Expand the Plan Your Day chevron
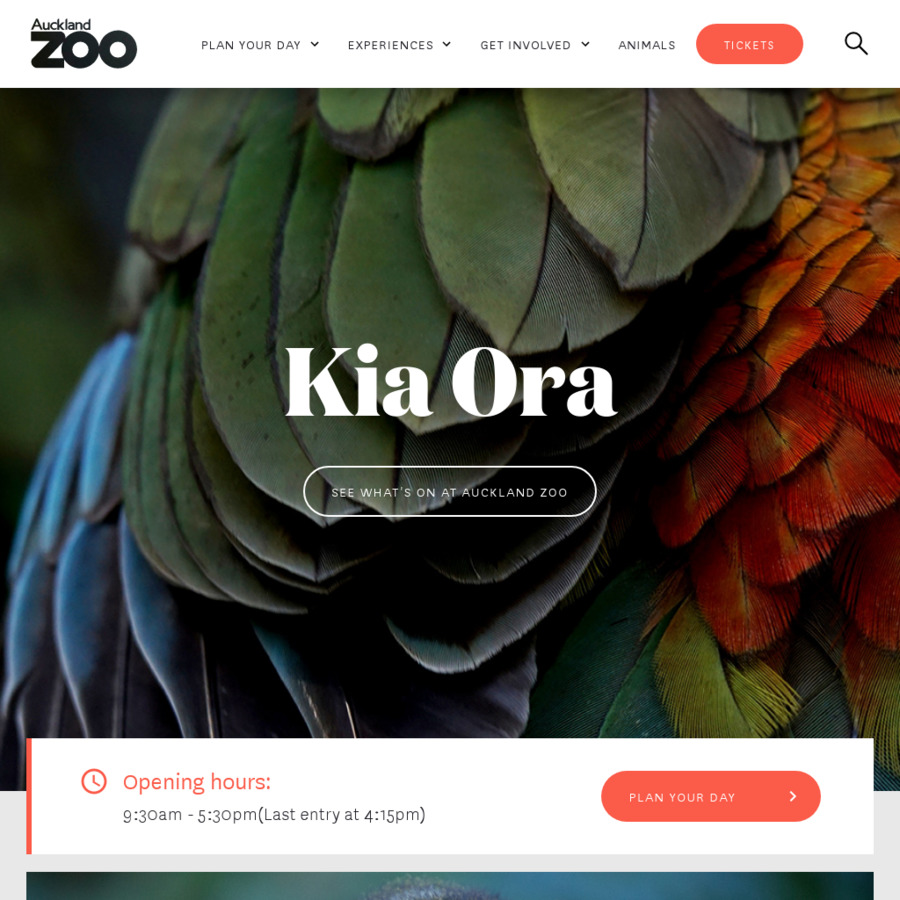900x900 pixels. coord(315,44)
